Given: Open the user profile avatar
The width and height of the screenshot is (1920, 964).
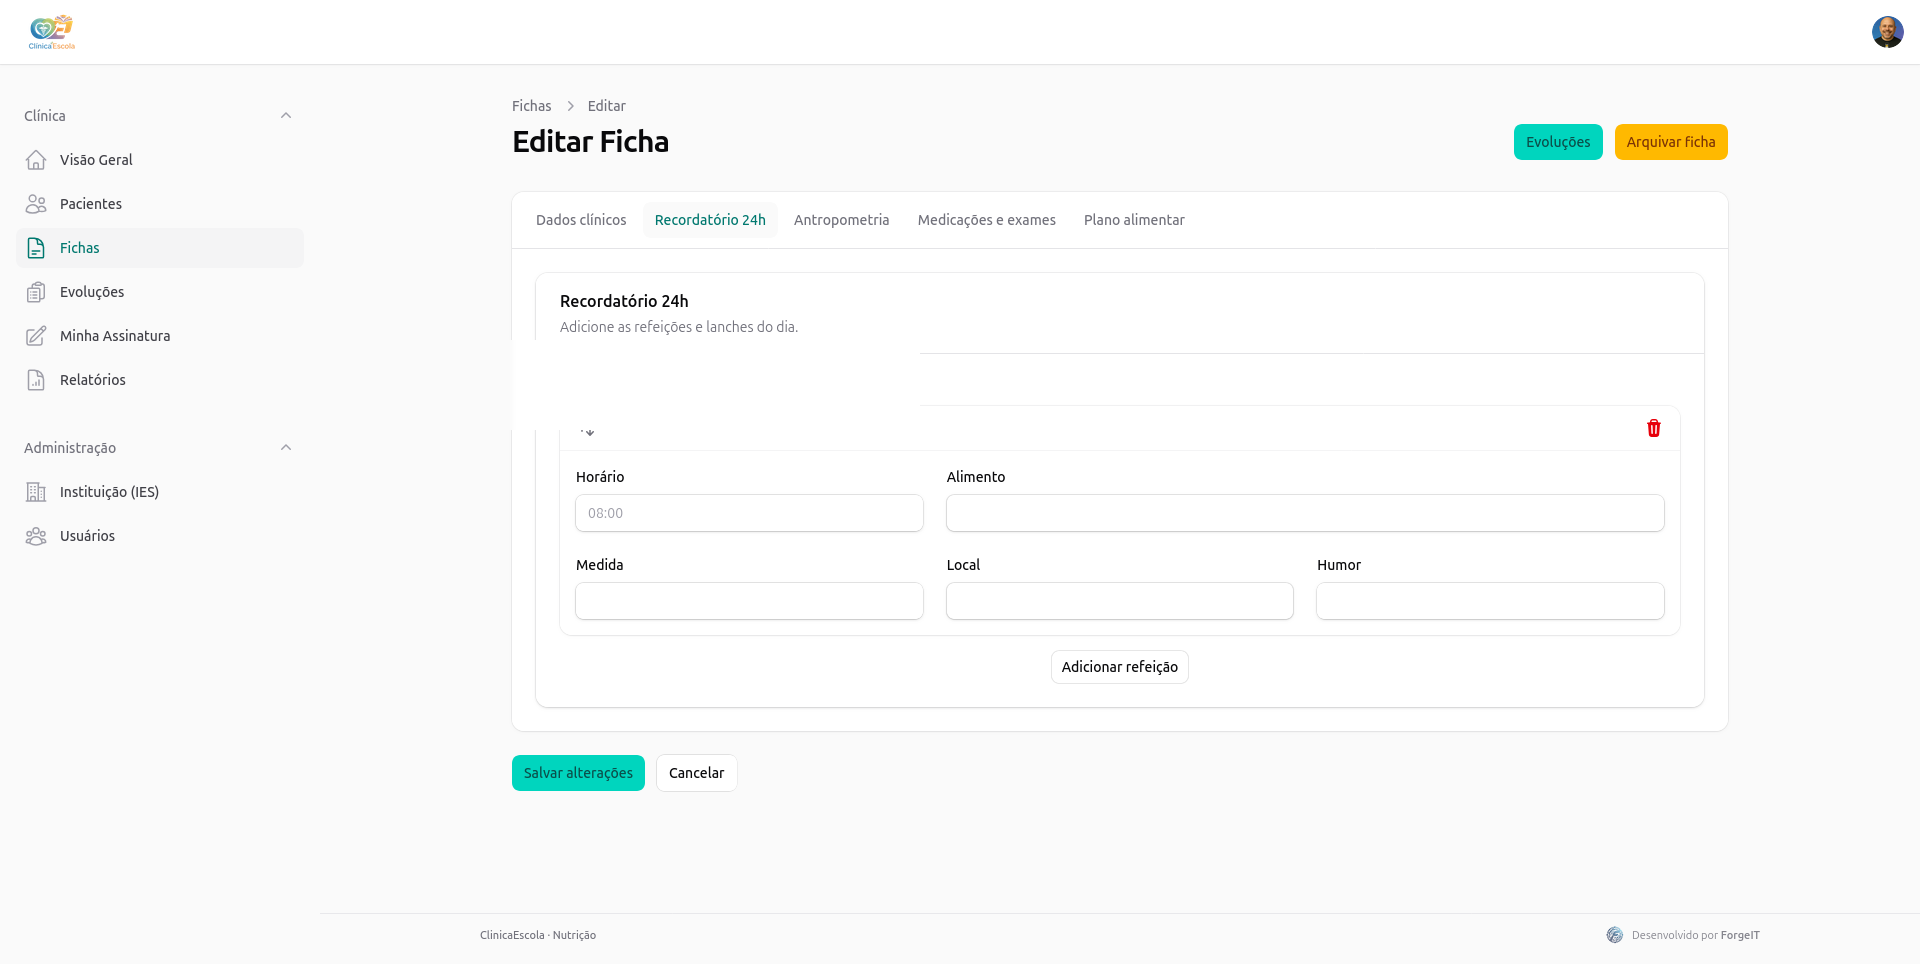Looking at the screenshot, I should [1887, 32].
